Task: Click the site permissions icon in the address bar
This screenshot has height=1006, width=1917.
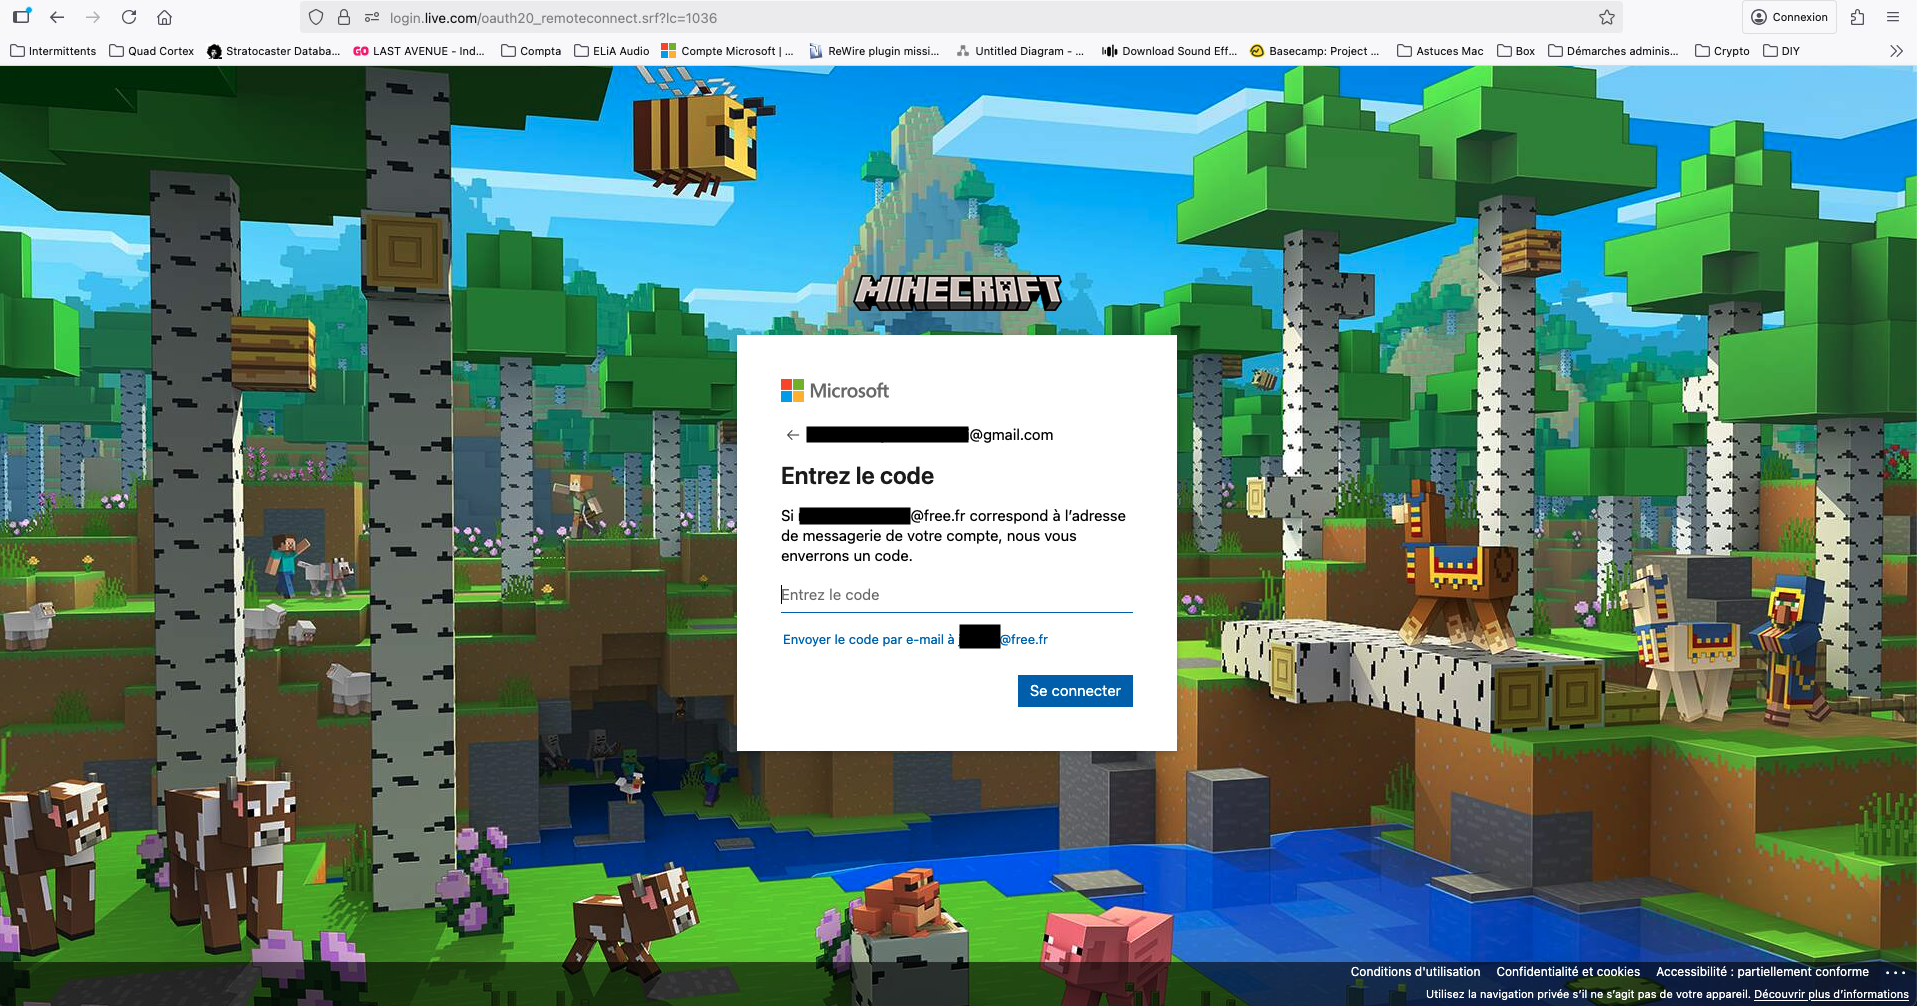Action: click(372, 17)
